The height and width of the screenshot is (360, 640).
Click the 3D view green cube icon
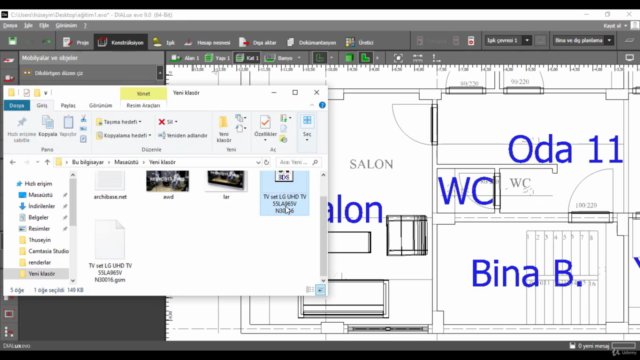point(349,58)
